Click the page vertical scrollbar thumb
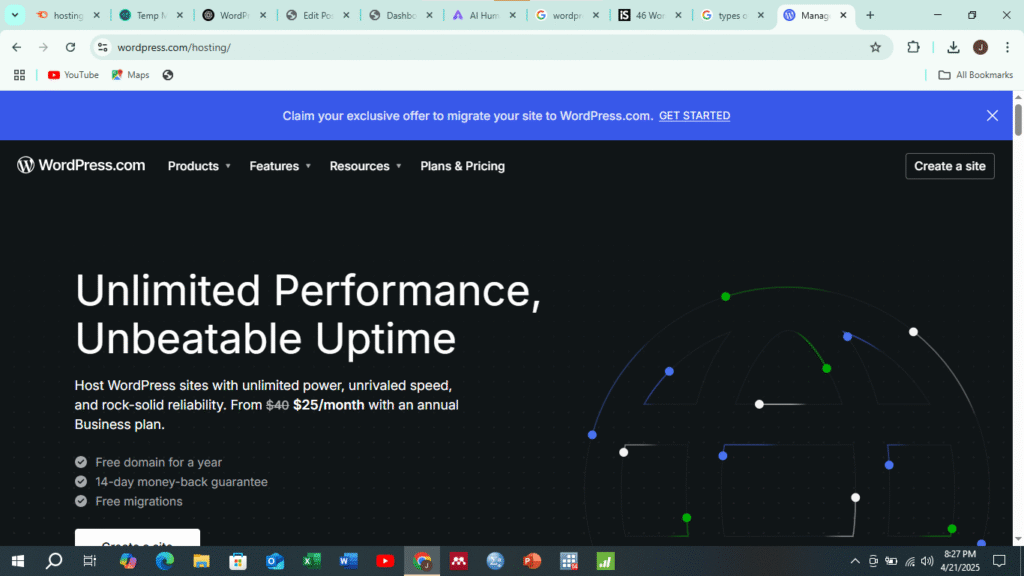 pyautogui.click(x=1018, y=119)
